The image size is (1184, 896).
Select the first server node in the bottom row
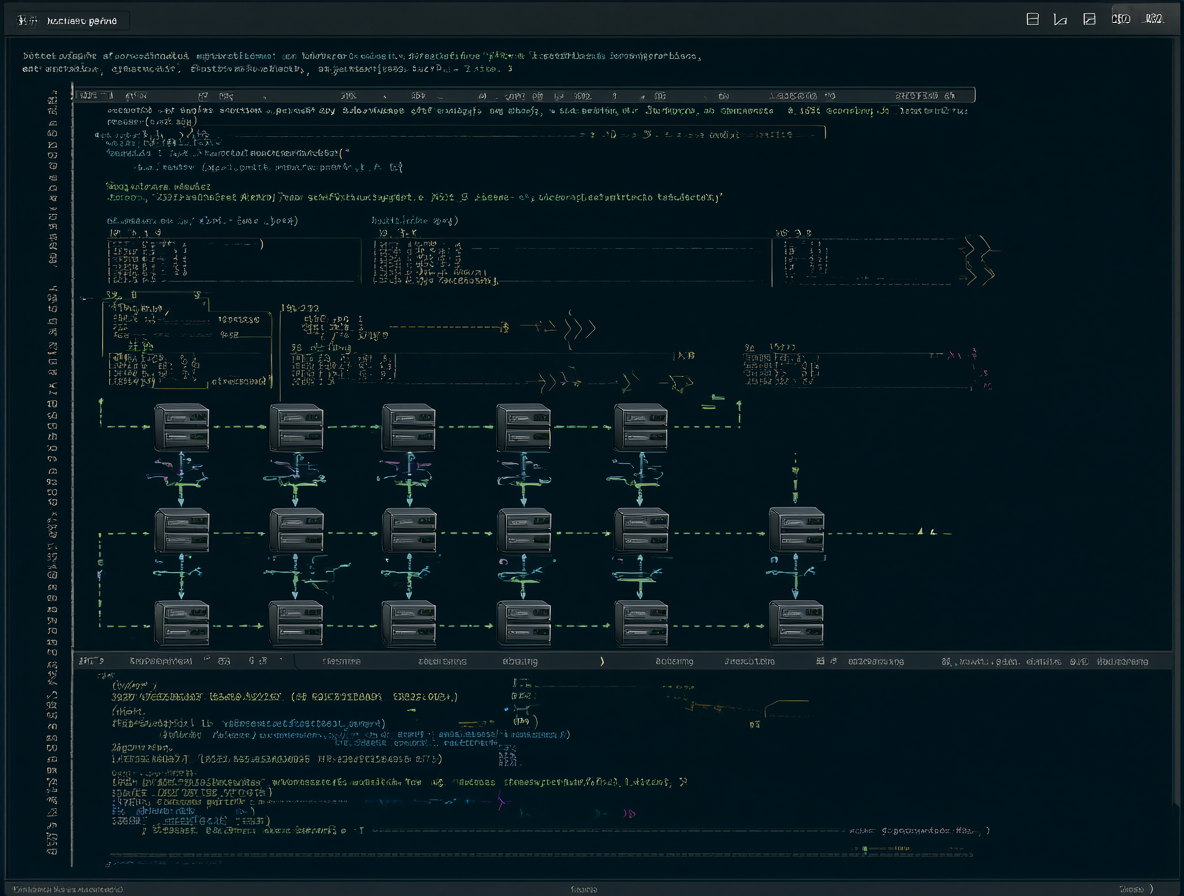point(181,623)
